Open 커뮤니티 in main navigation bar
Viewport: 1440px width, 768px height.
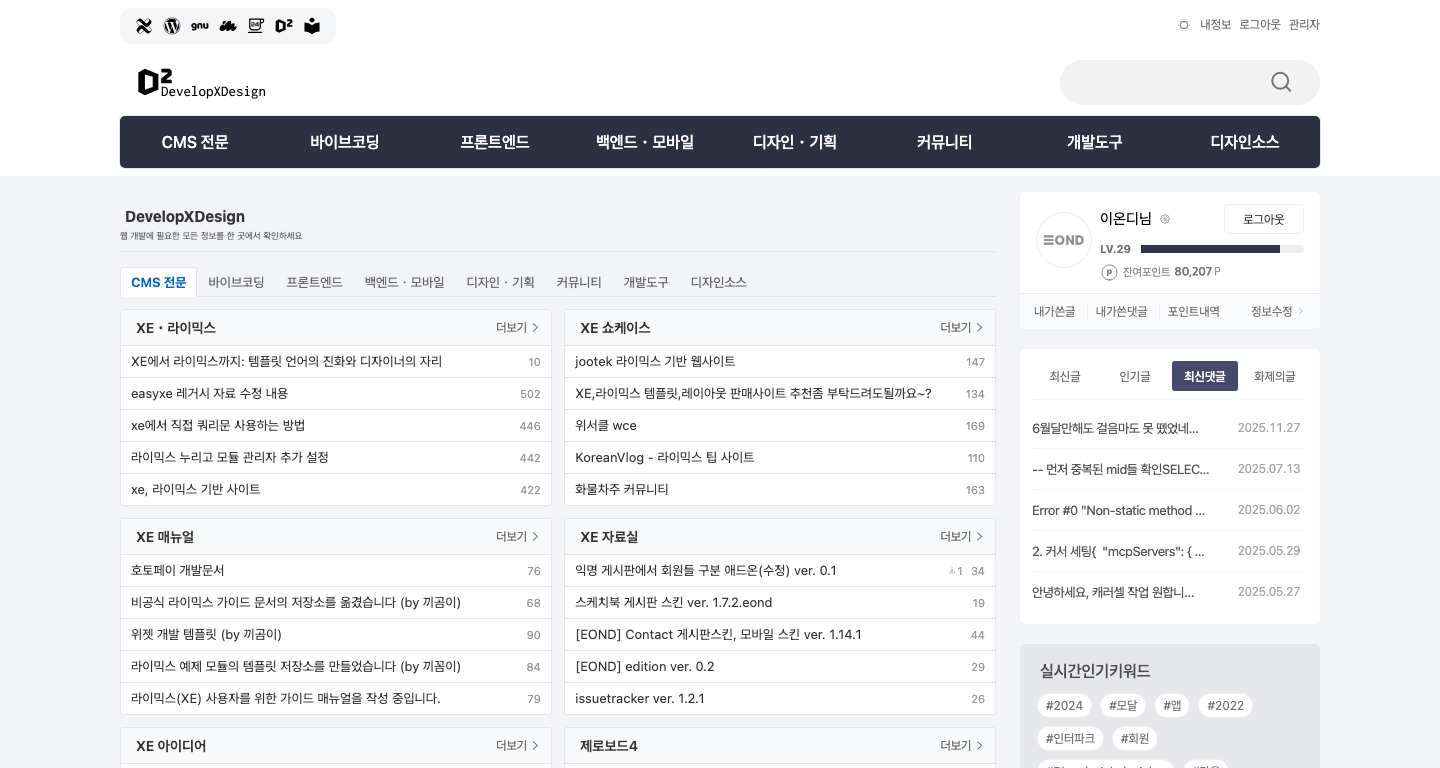pos(944,142)
